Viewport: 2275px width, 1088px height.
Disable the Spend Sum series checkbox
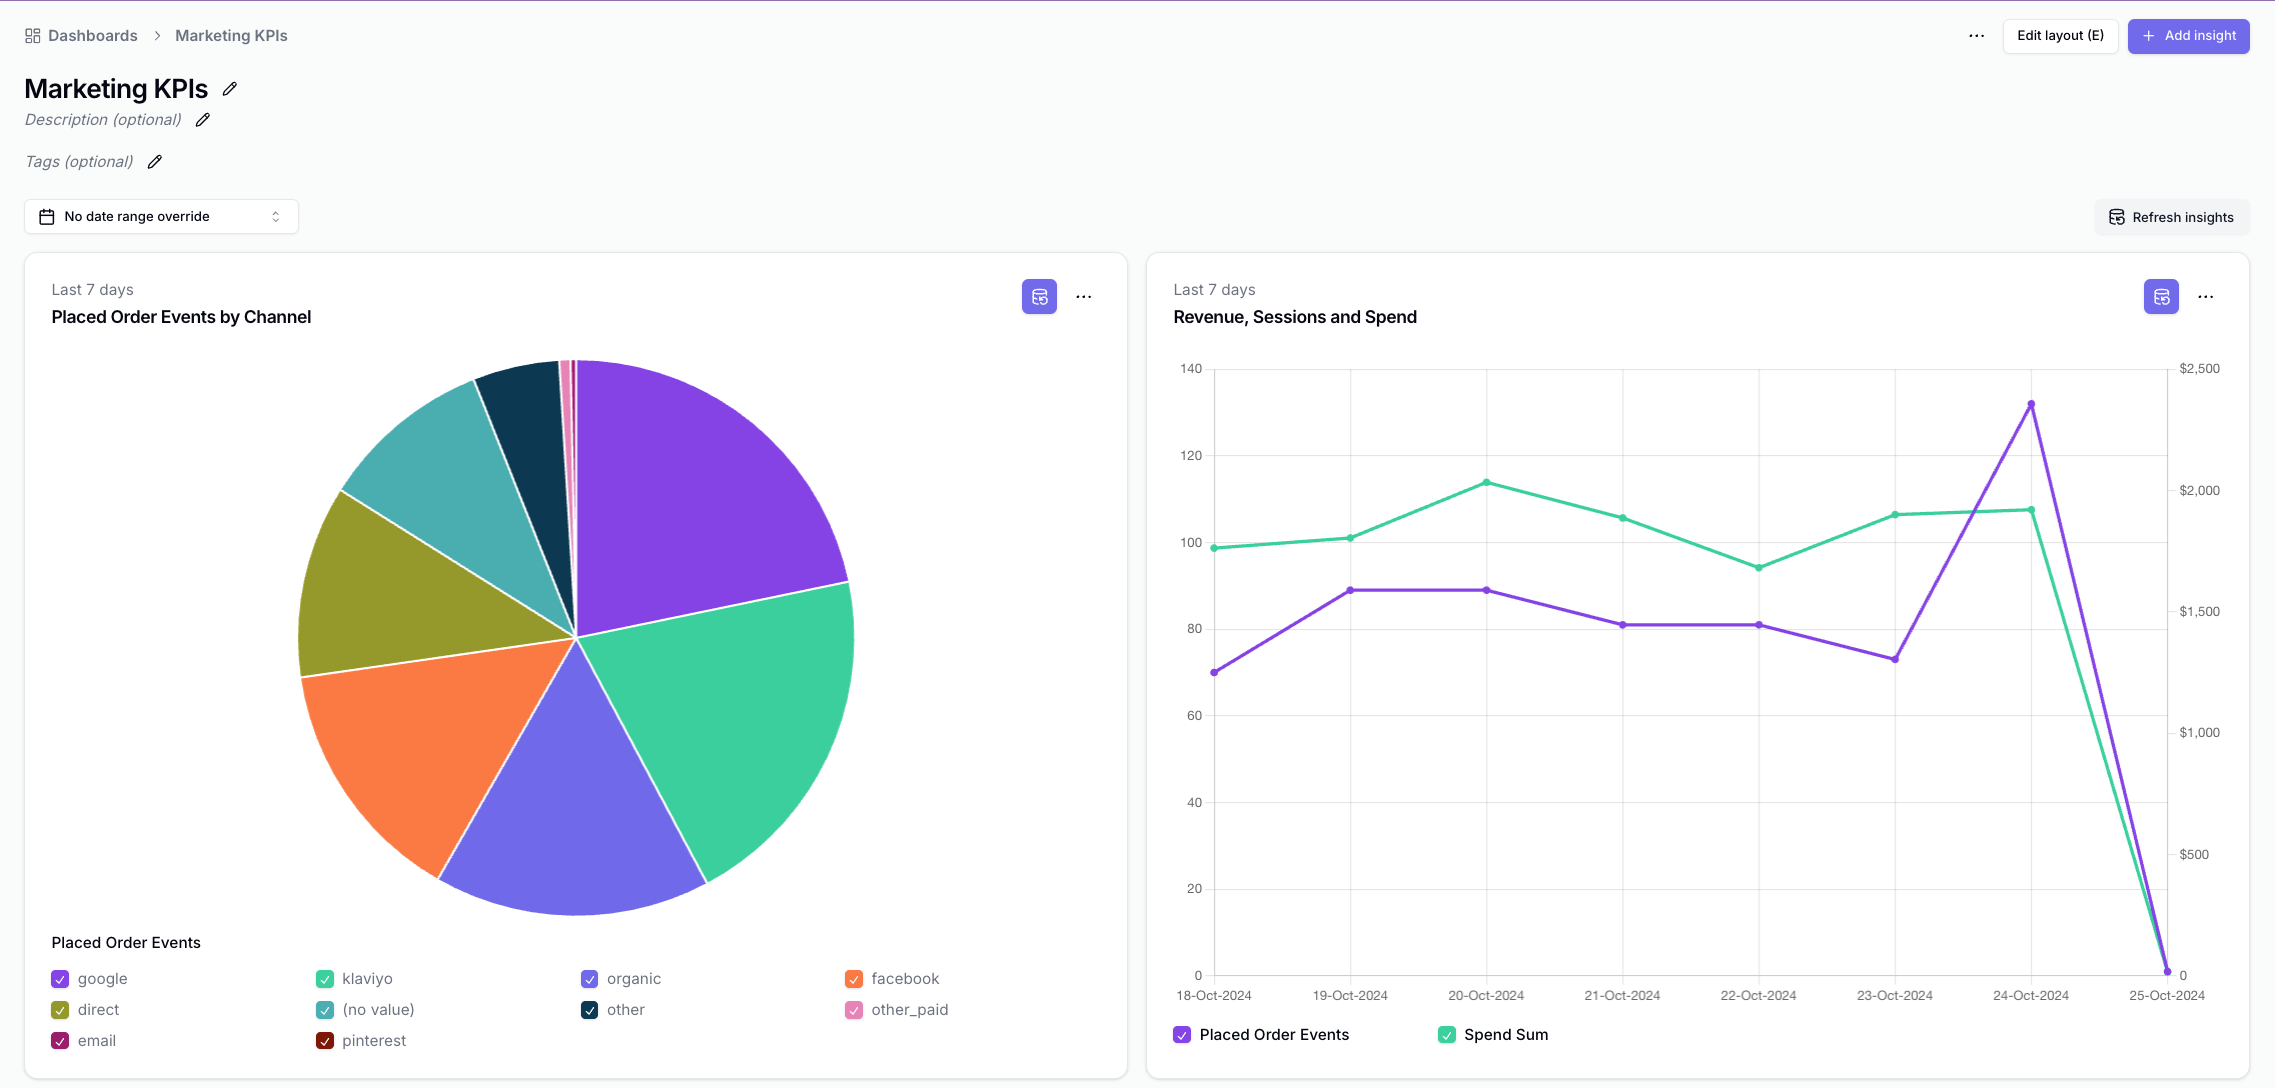point(1447,1035)
